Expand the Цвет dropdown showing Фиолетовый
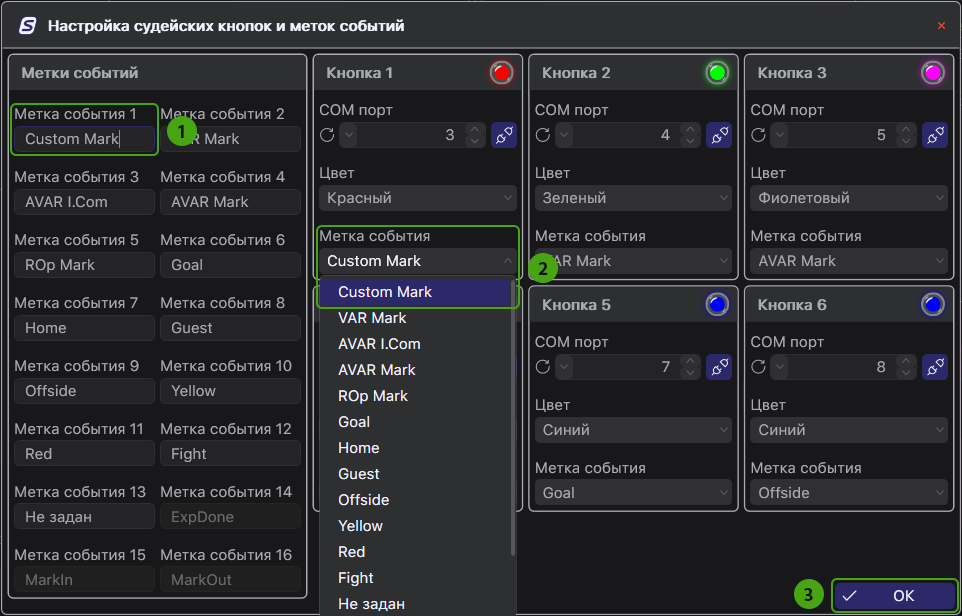The width and height of the screenshot is (962, 616). coord(848,198)
